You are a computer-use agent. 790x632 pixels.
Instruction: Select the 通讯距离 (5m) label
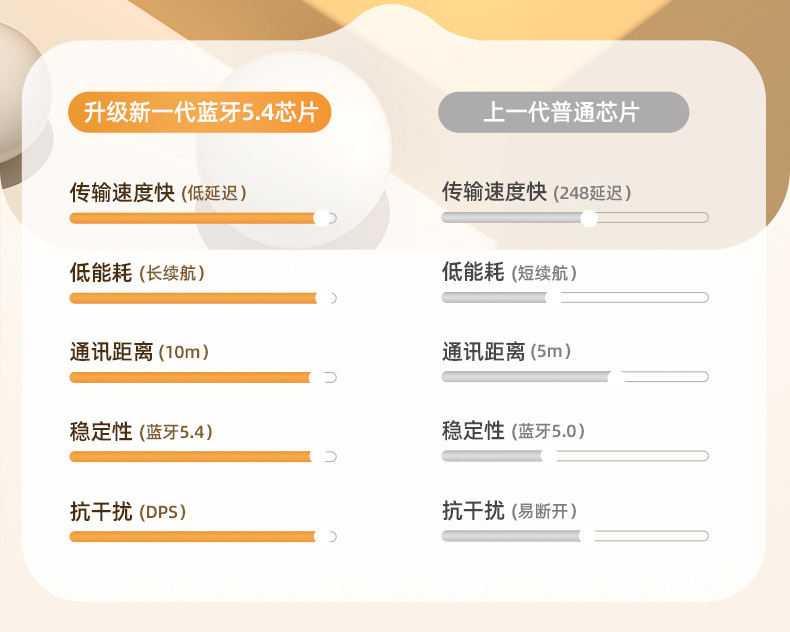(507, 352)
